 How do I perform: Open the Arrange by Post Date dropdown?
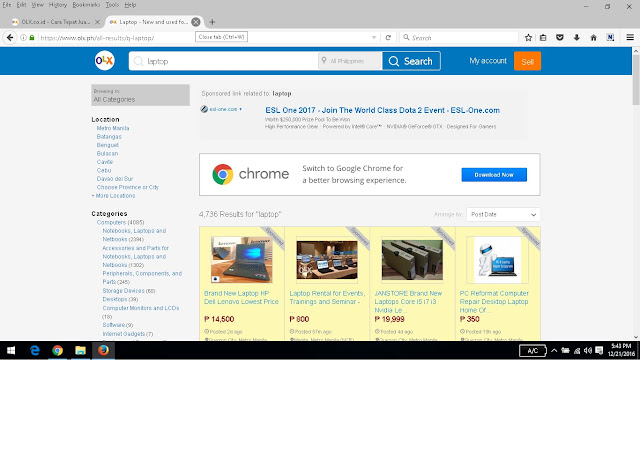(503, 215)
